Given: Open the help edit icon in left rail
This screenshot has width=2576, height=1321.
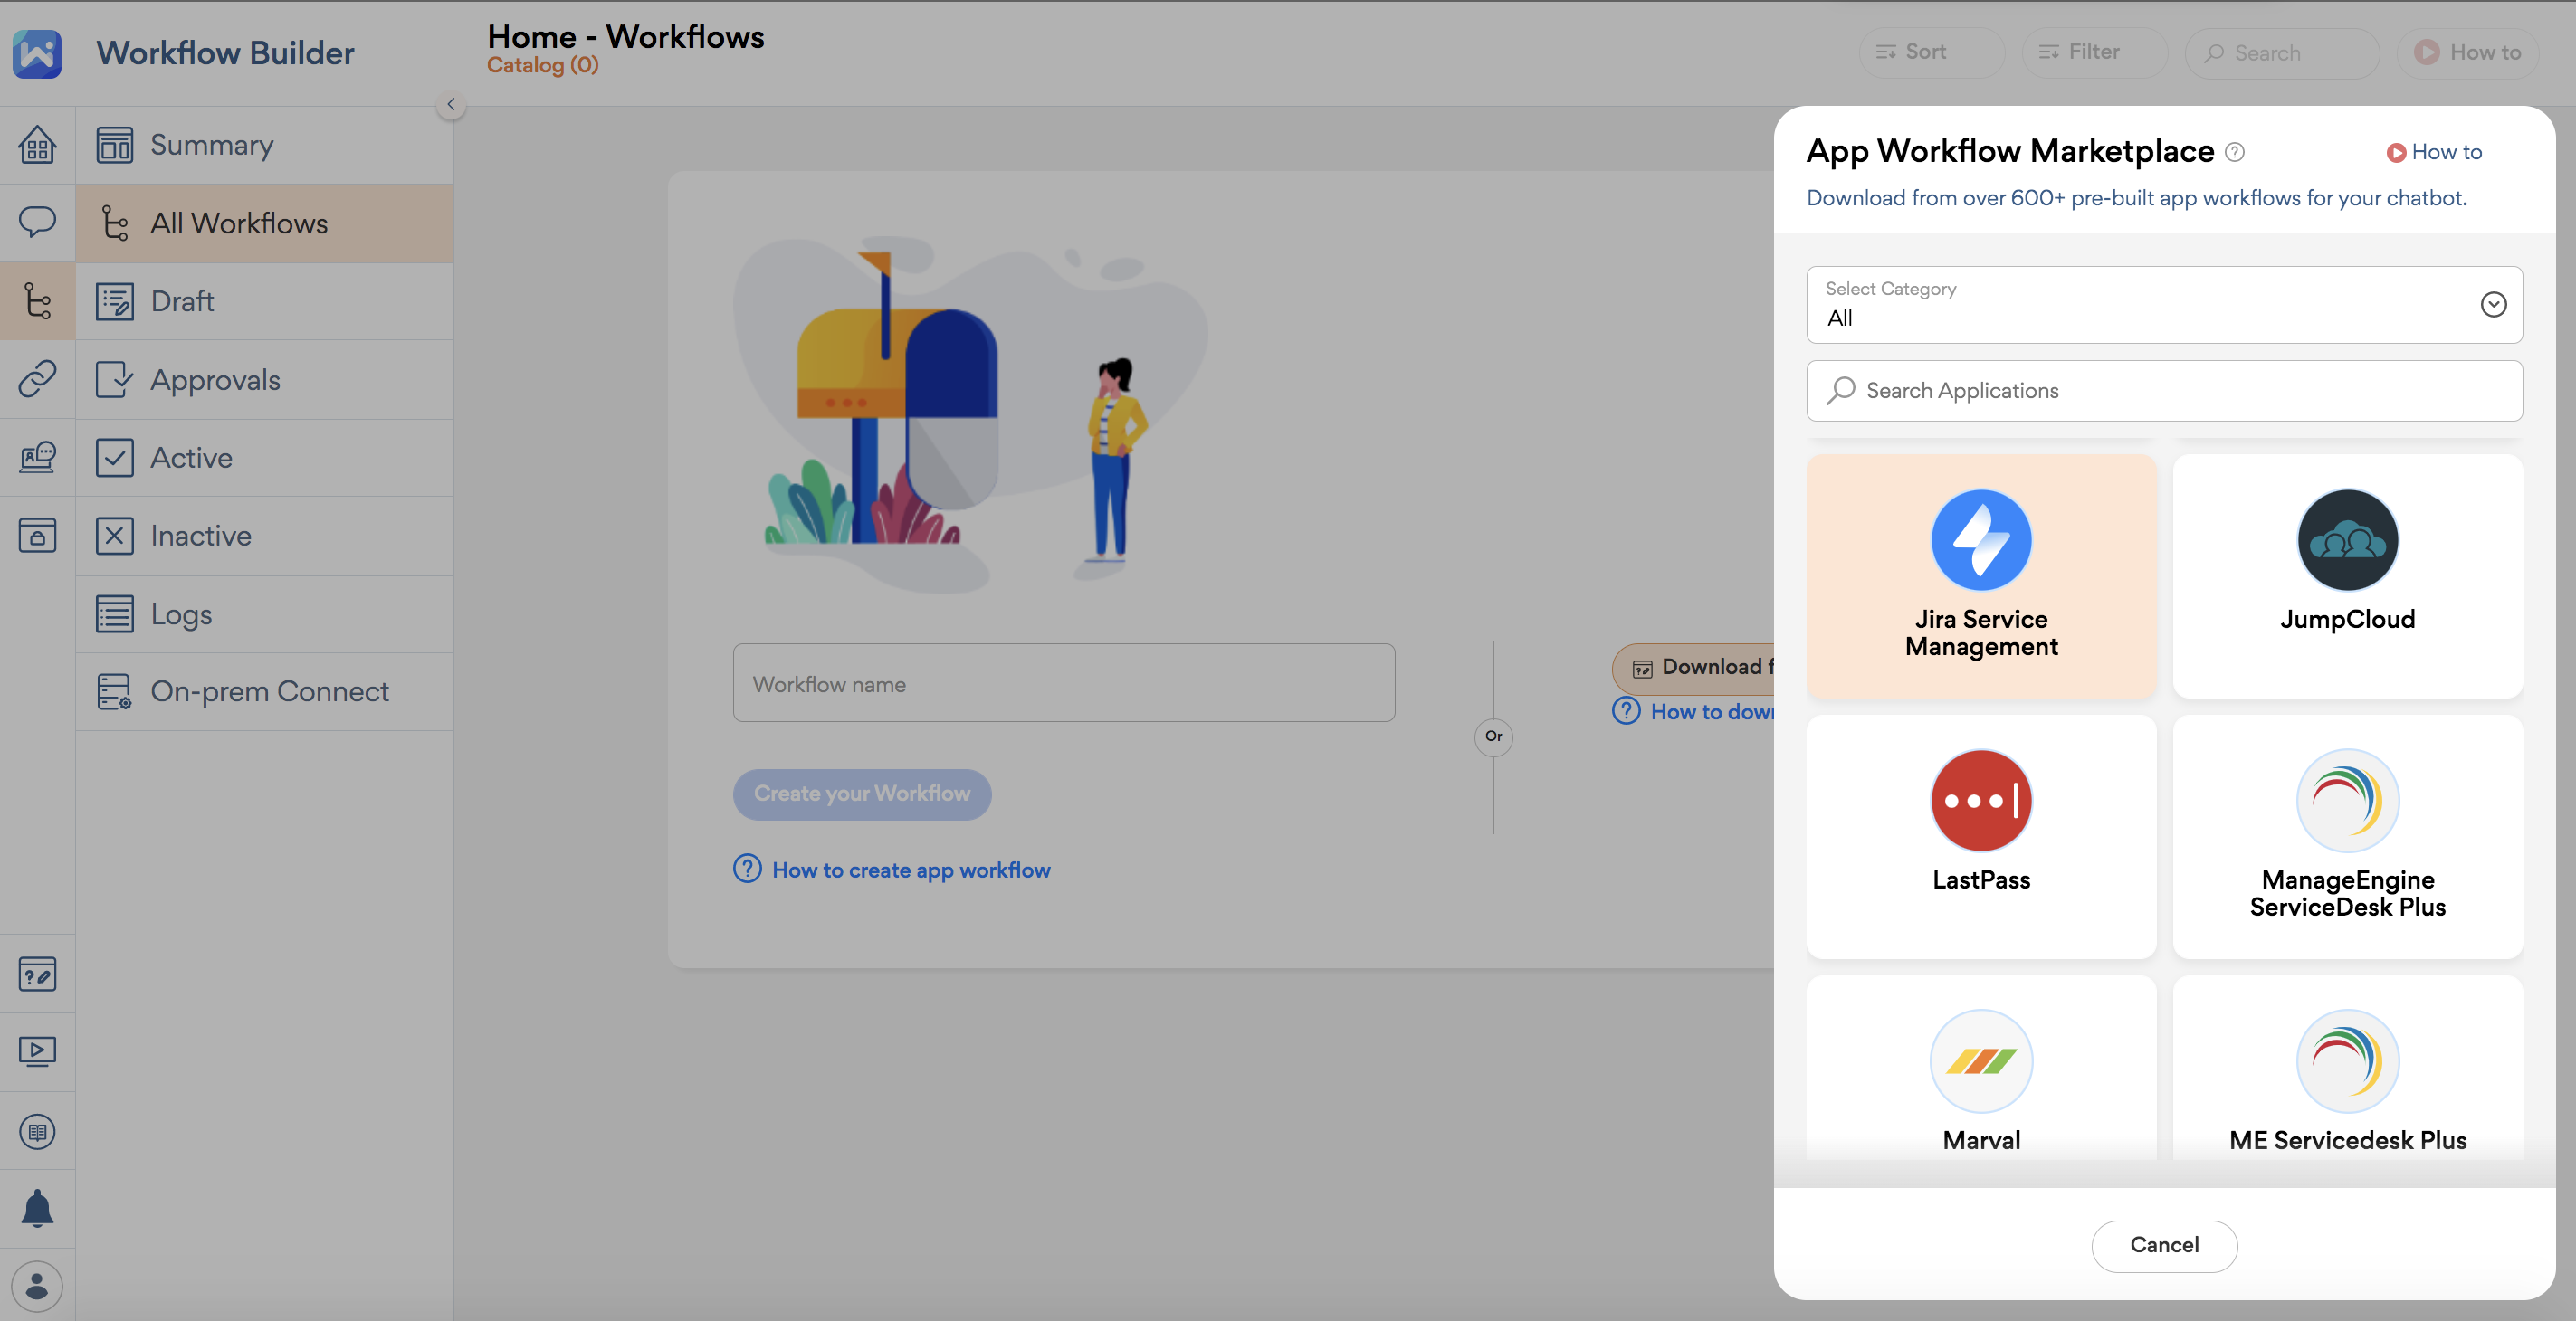Looking at the screenshot, I should [x=37, y=974].
